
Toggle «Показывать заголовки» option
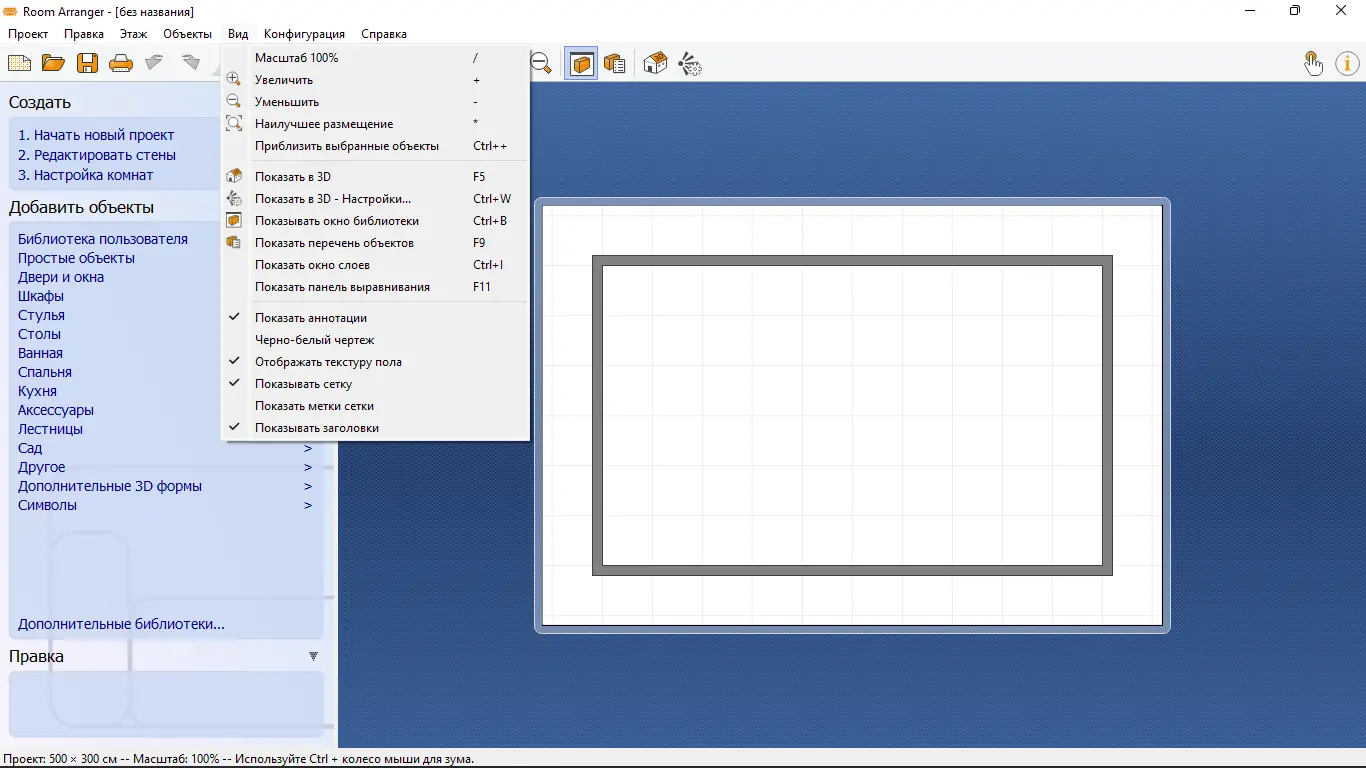375,428
